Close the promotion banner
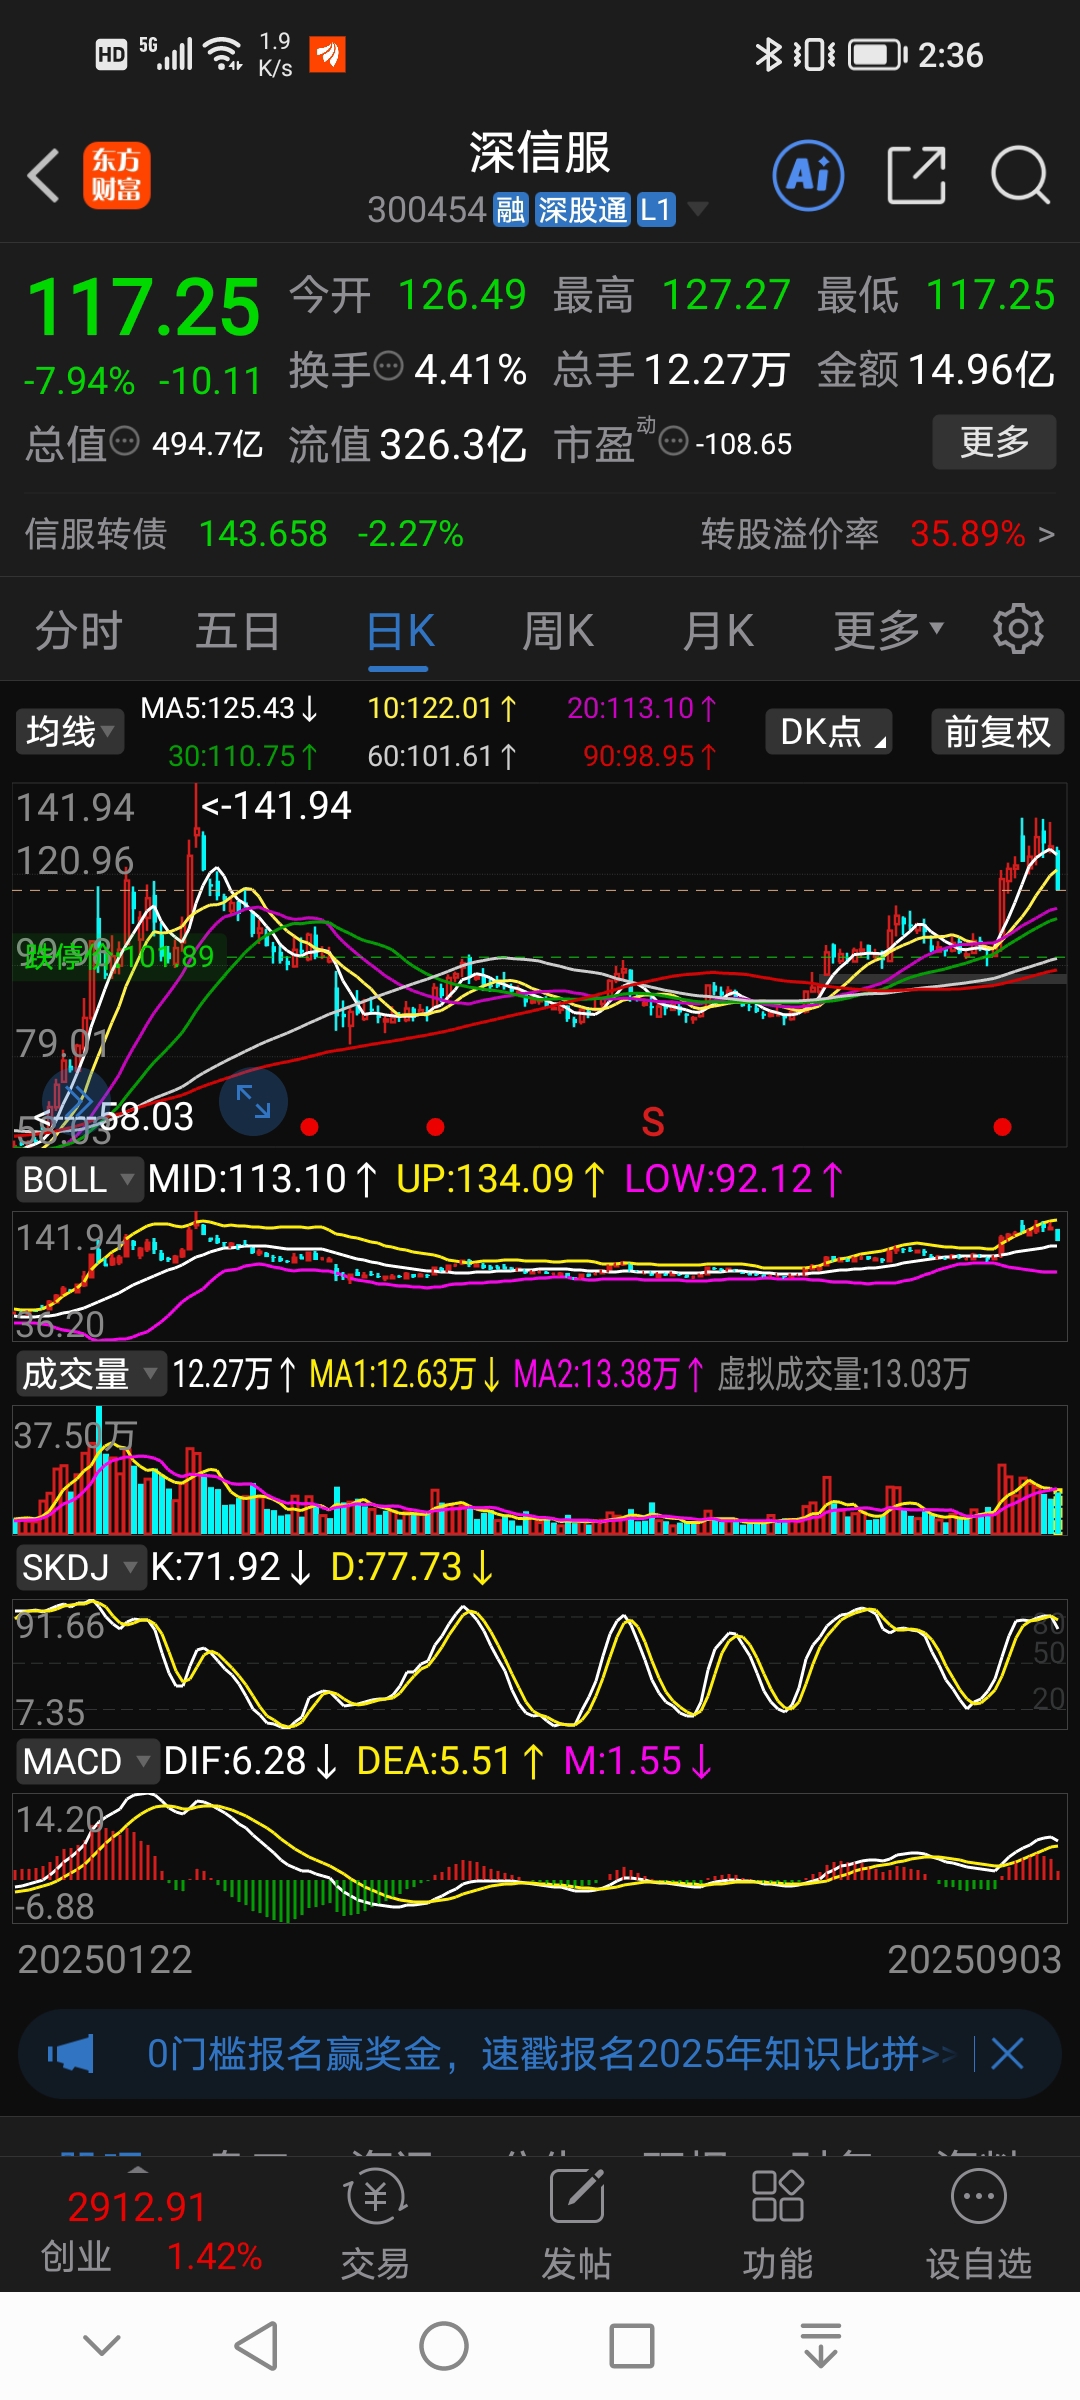The width and height of the screenshot is (1080, 2400). click(1007, 2054)
